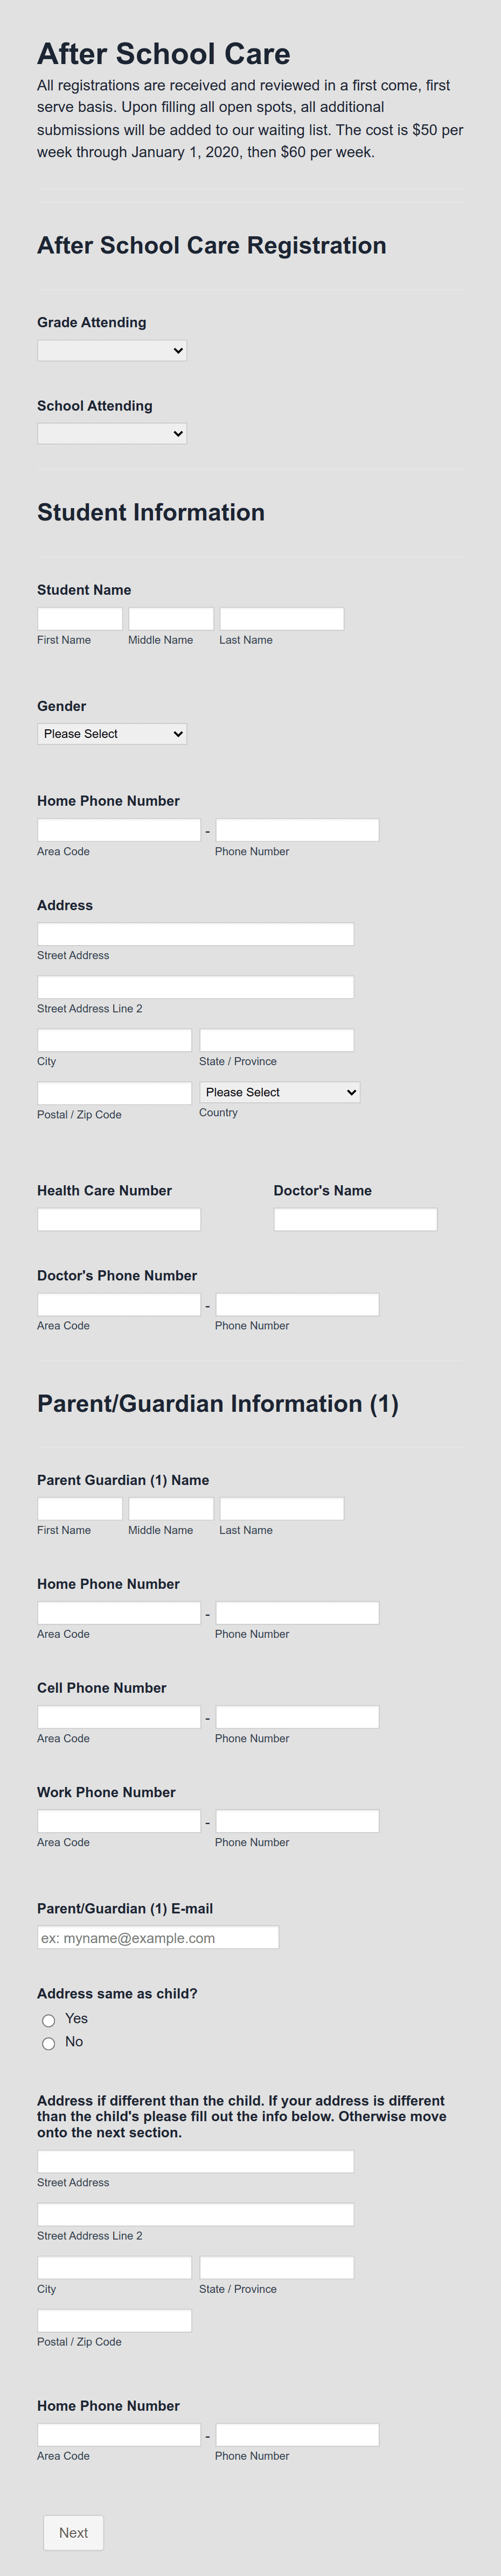The height and width of the screenshot is (2576, 501).
Task: Click the State / Province field
Action: [x=277, y=1039]
